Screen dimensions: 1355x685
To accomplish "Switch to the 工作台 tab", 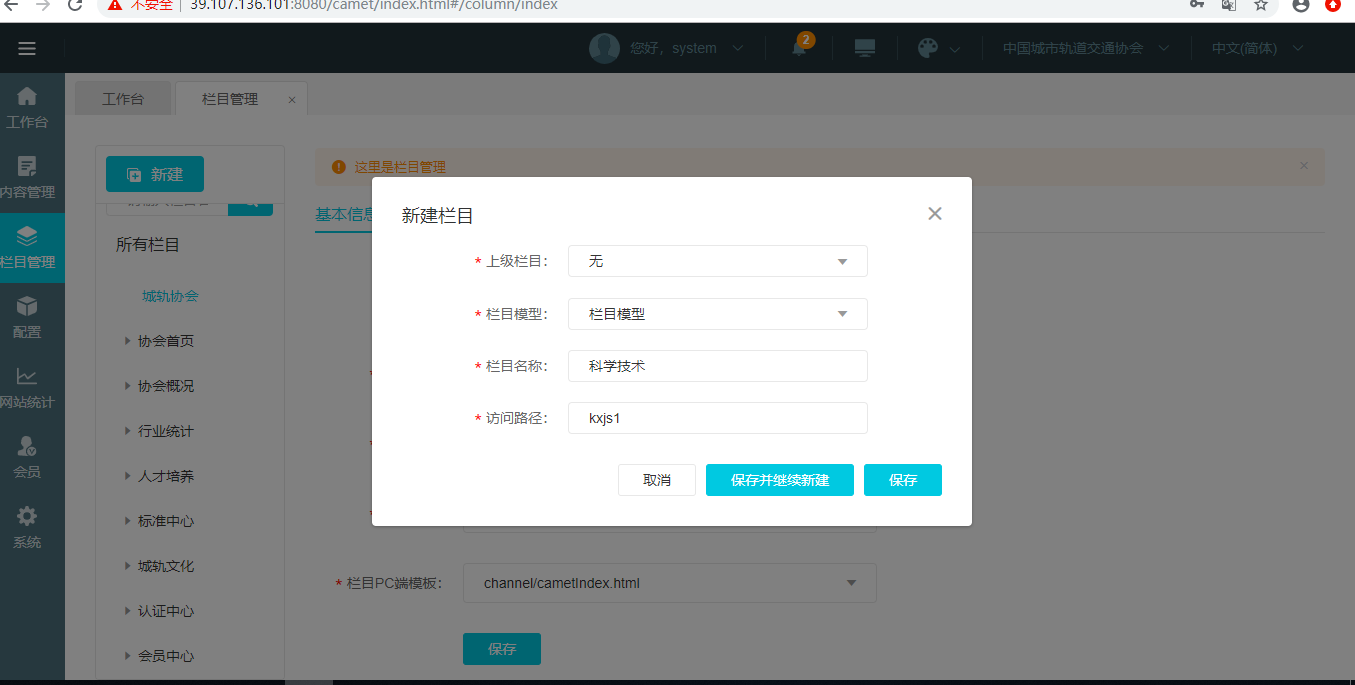I will [123, 99].
